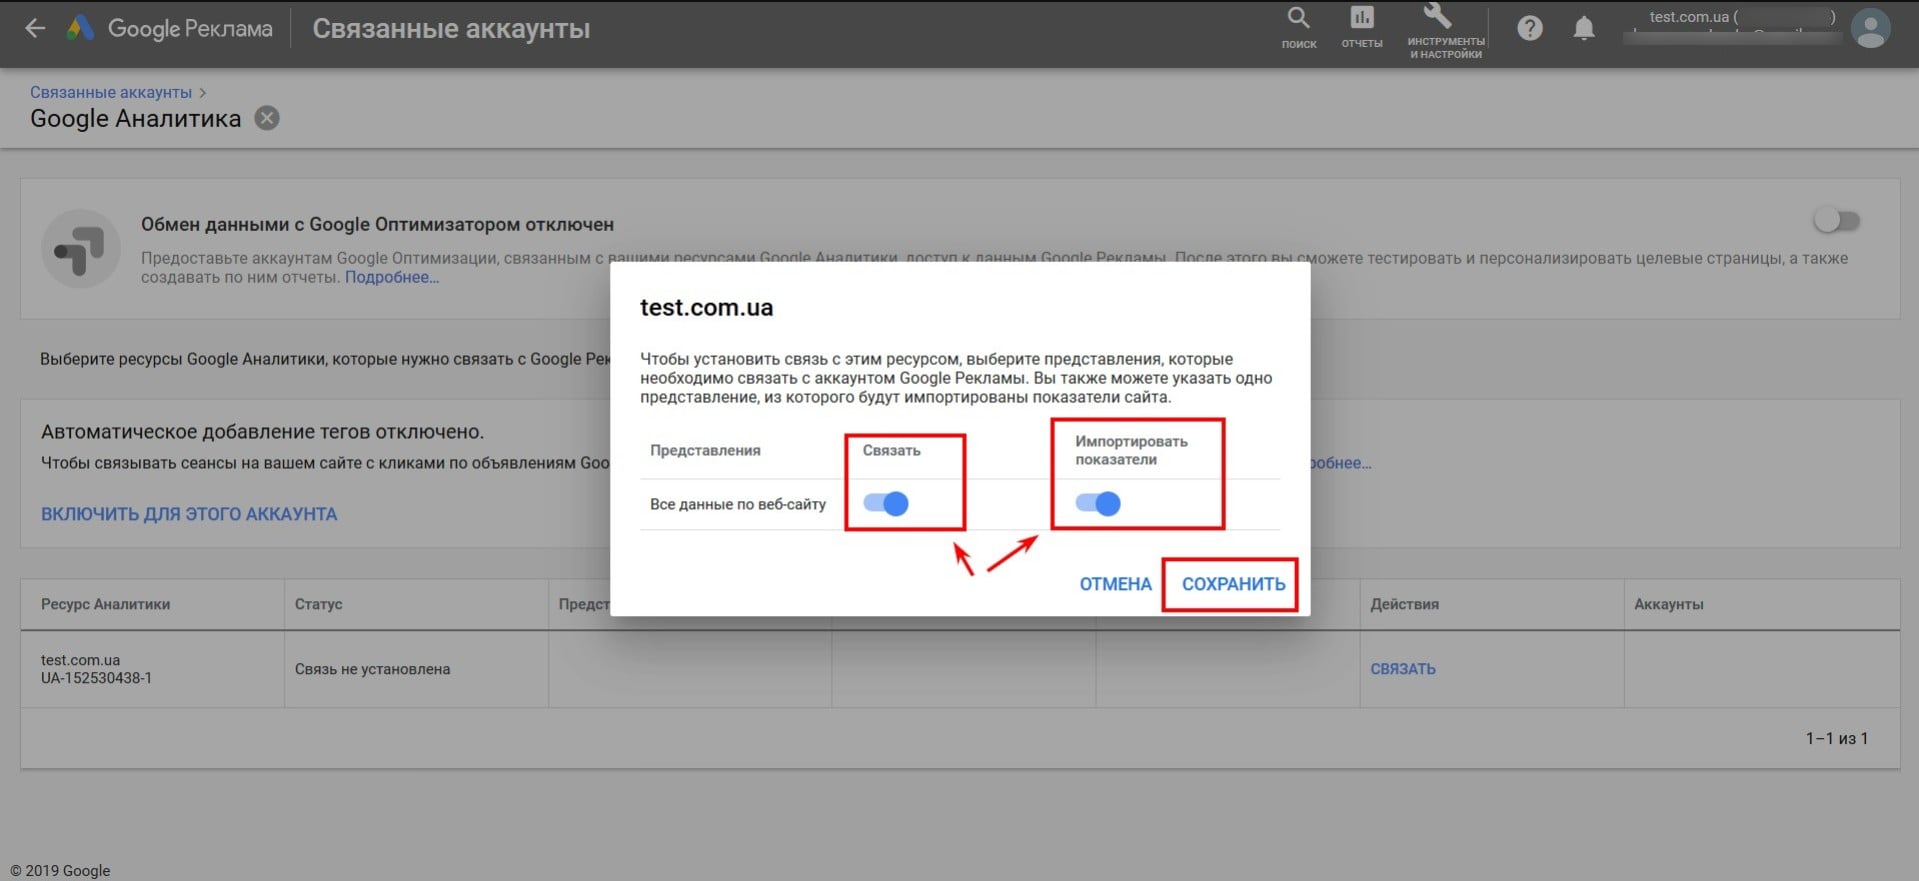The width and height of the screenshot is (1919, 881).
Task: Click the user account avatar
Action: (x=1869, y=29)
